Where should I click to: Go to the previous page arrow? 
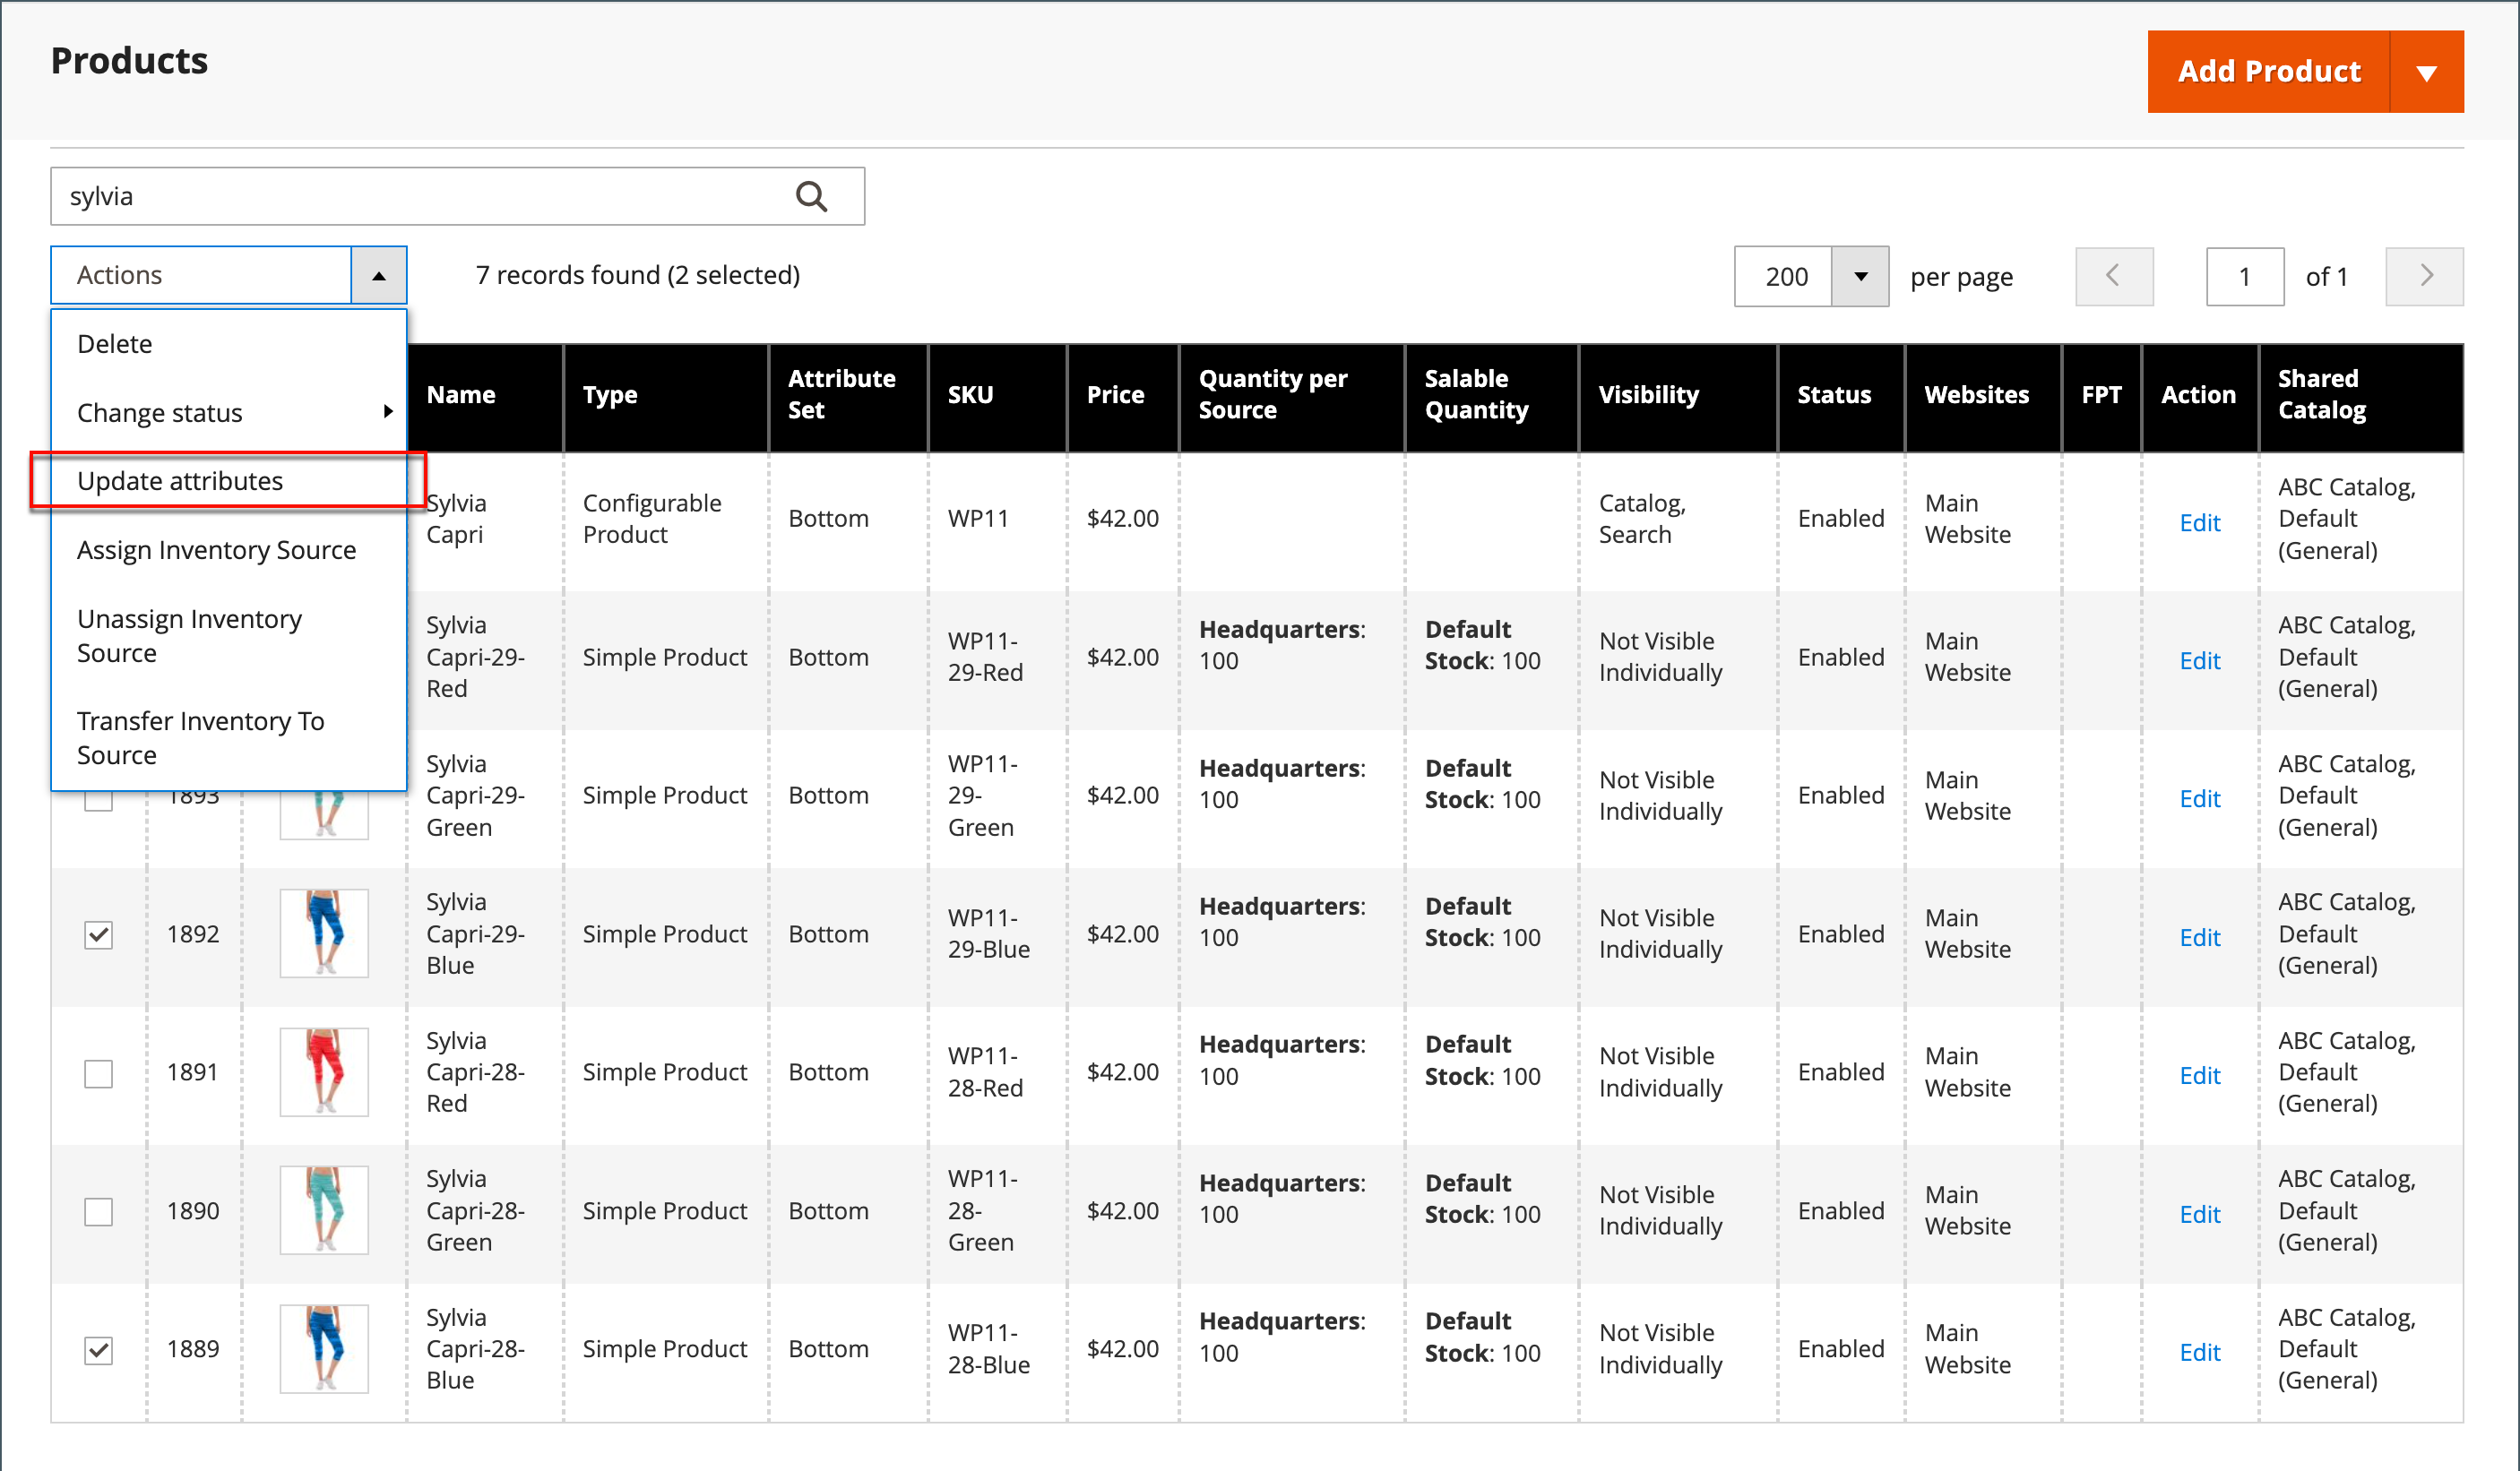click(2113, 277)
